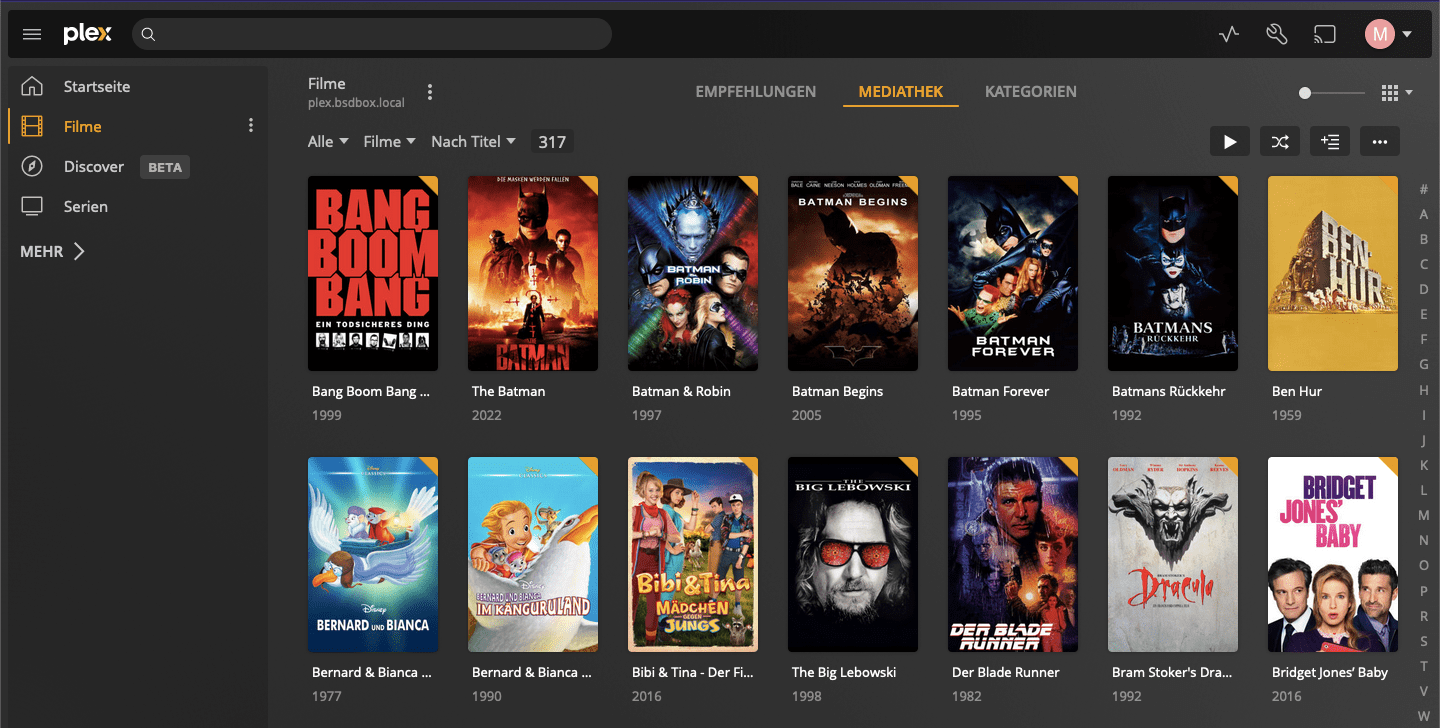Open The Big Lebowski poster
1440x728 pixels.
coord(853,554)
